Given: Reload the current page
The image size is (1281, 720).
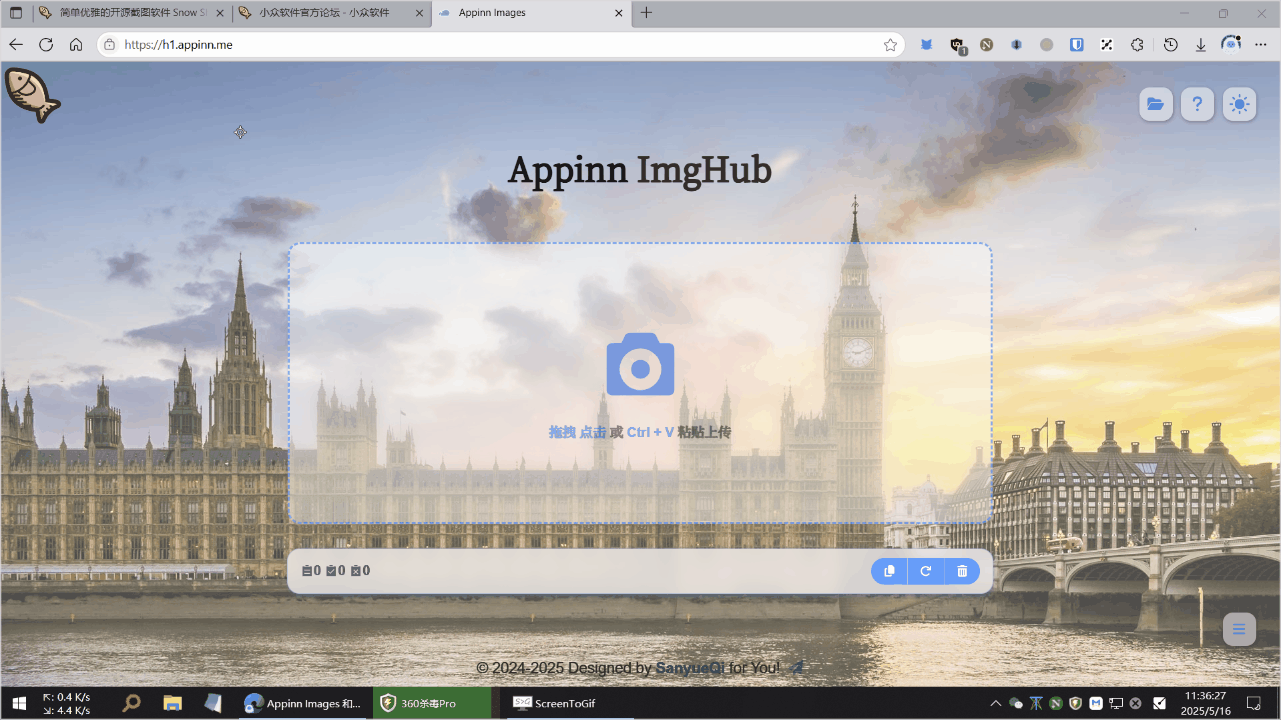Looking at the screenshot, I should (x=46, y=45).
